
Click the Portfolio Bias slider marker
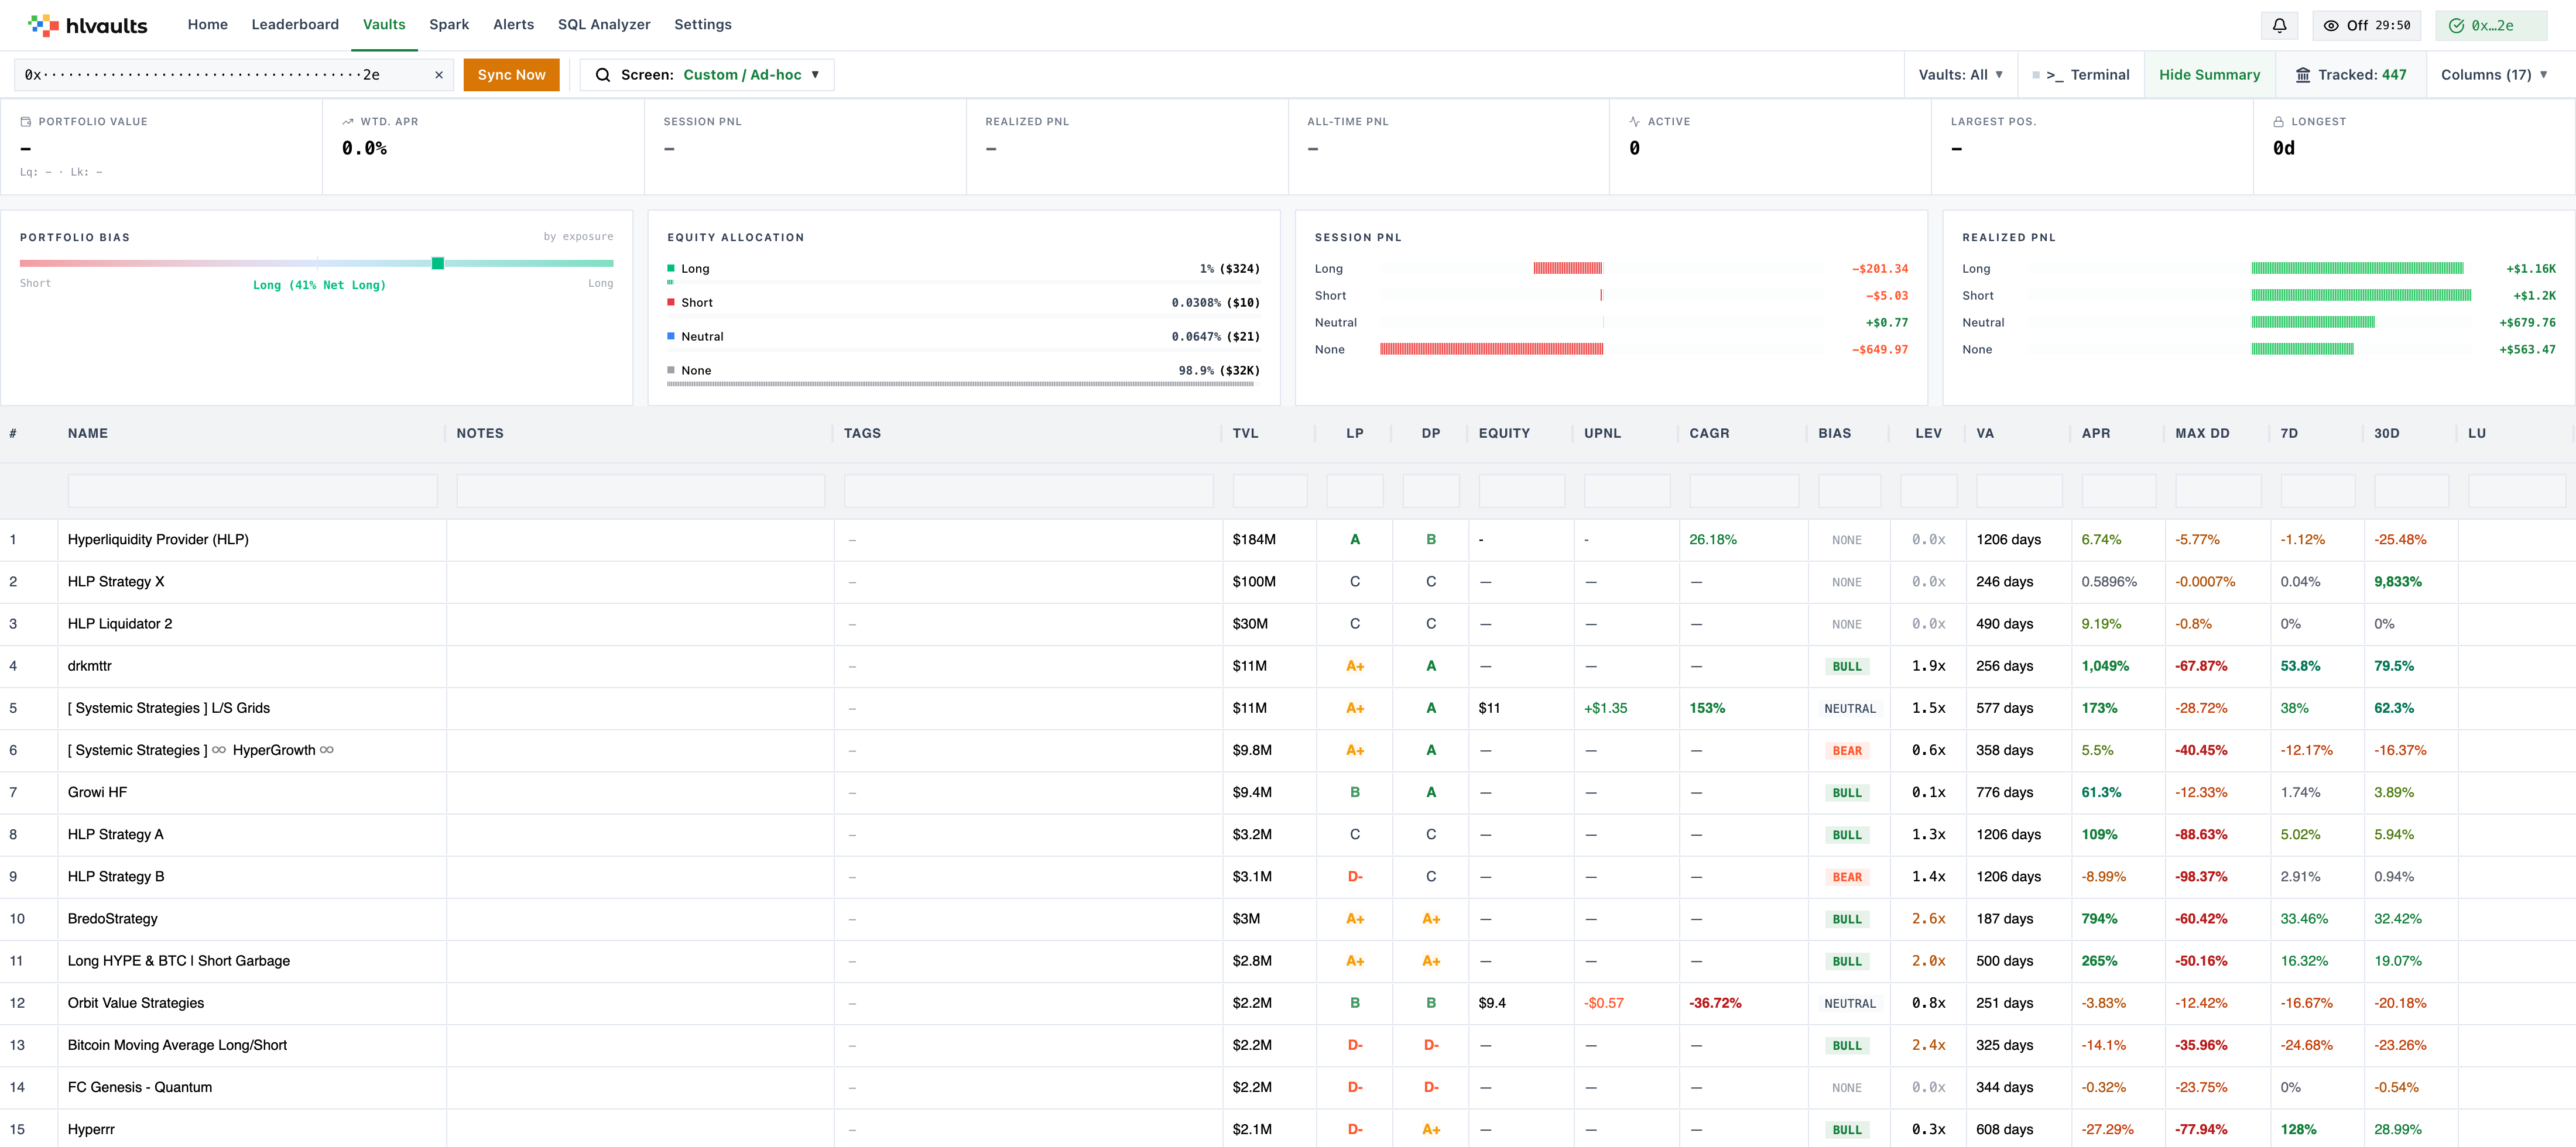tap(437, 263)
